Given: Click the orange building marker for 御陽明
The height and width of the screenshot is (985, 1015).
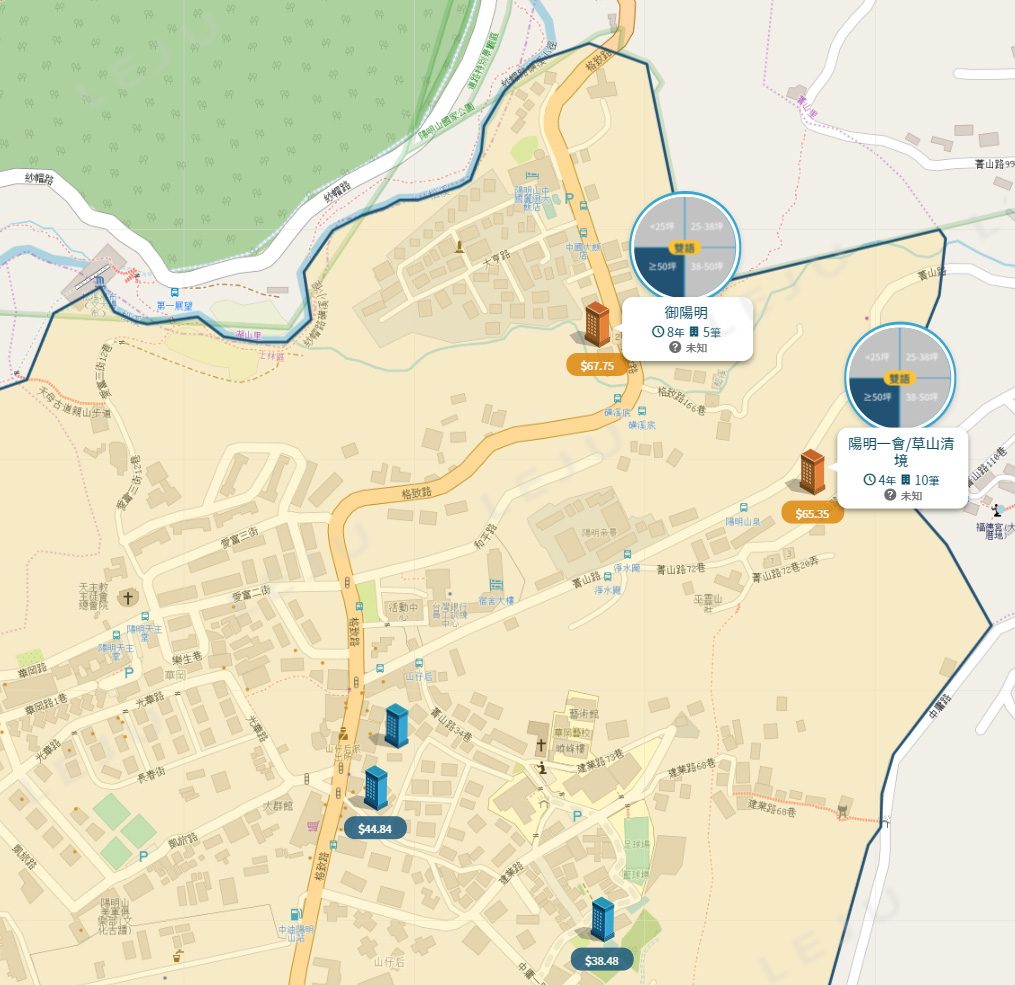Looking at the screenshot, I should click(596, 324).
